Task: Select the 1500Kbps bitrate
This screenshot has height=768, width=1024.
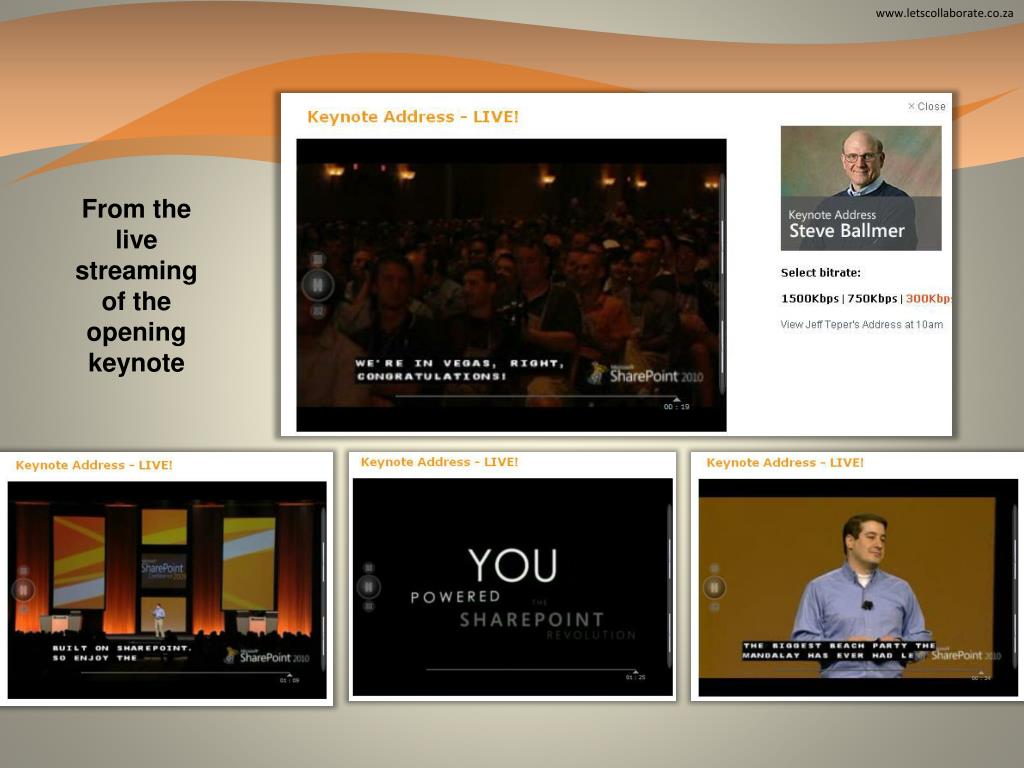Action: coord(809,298)
